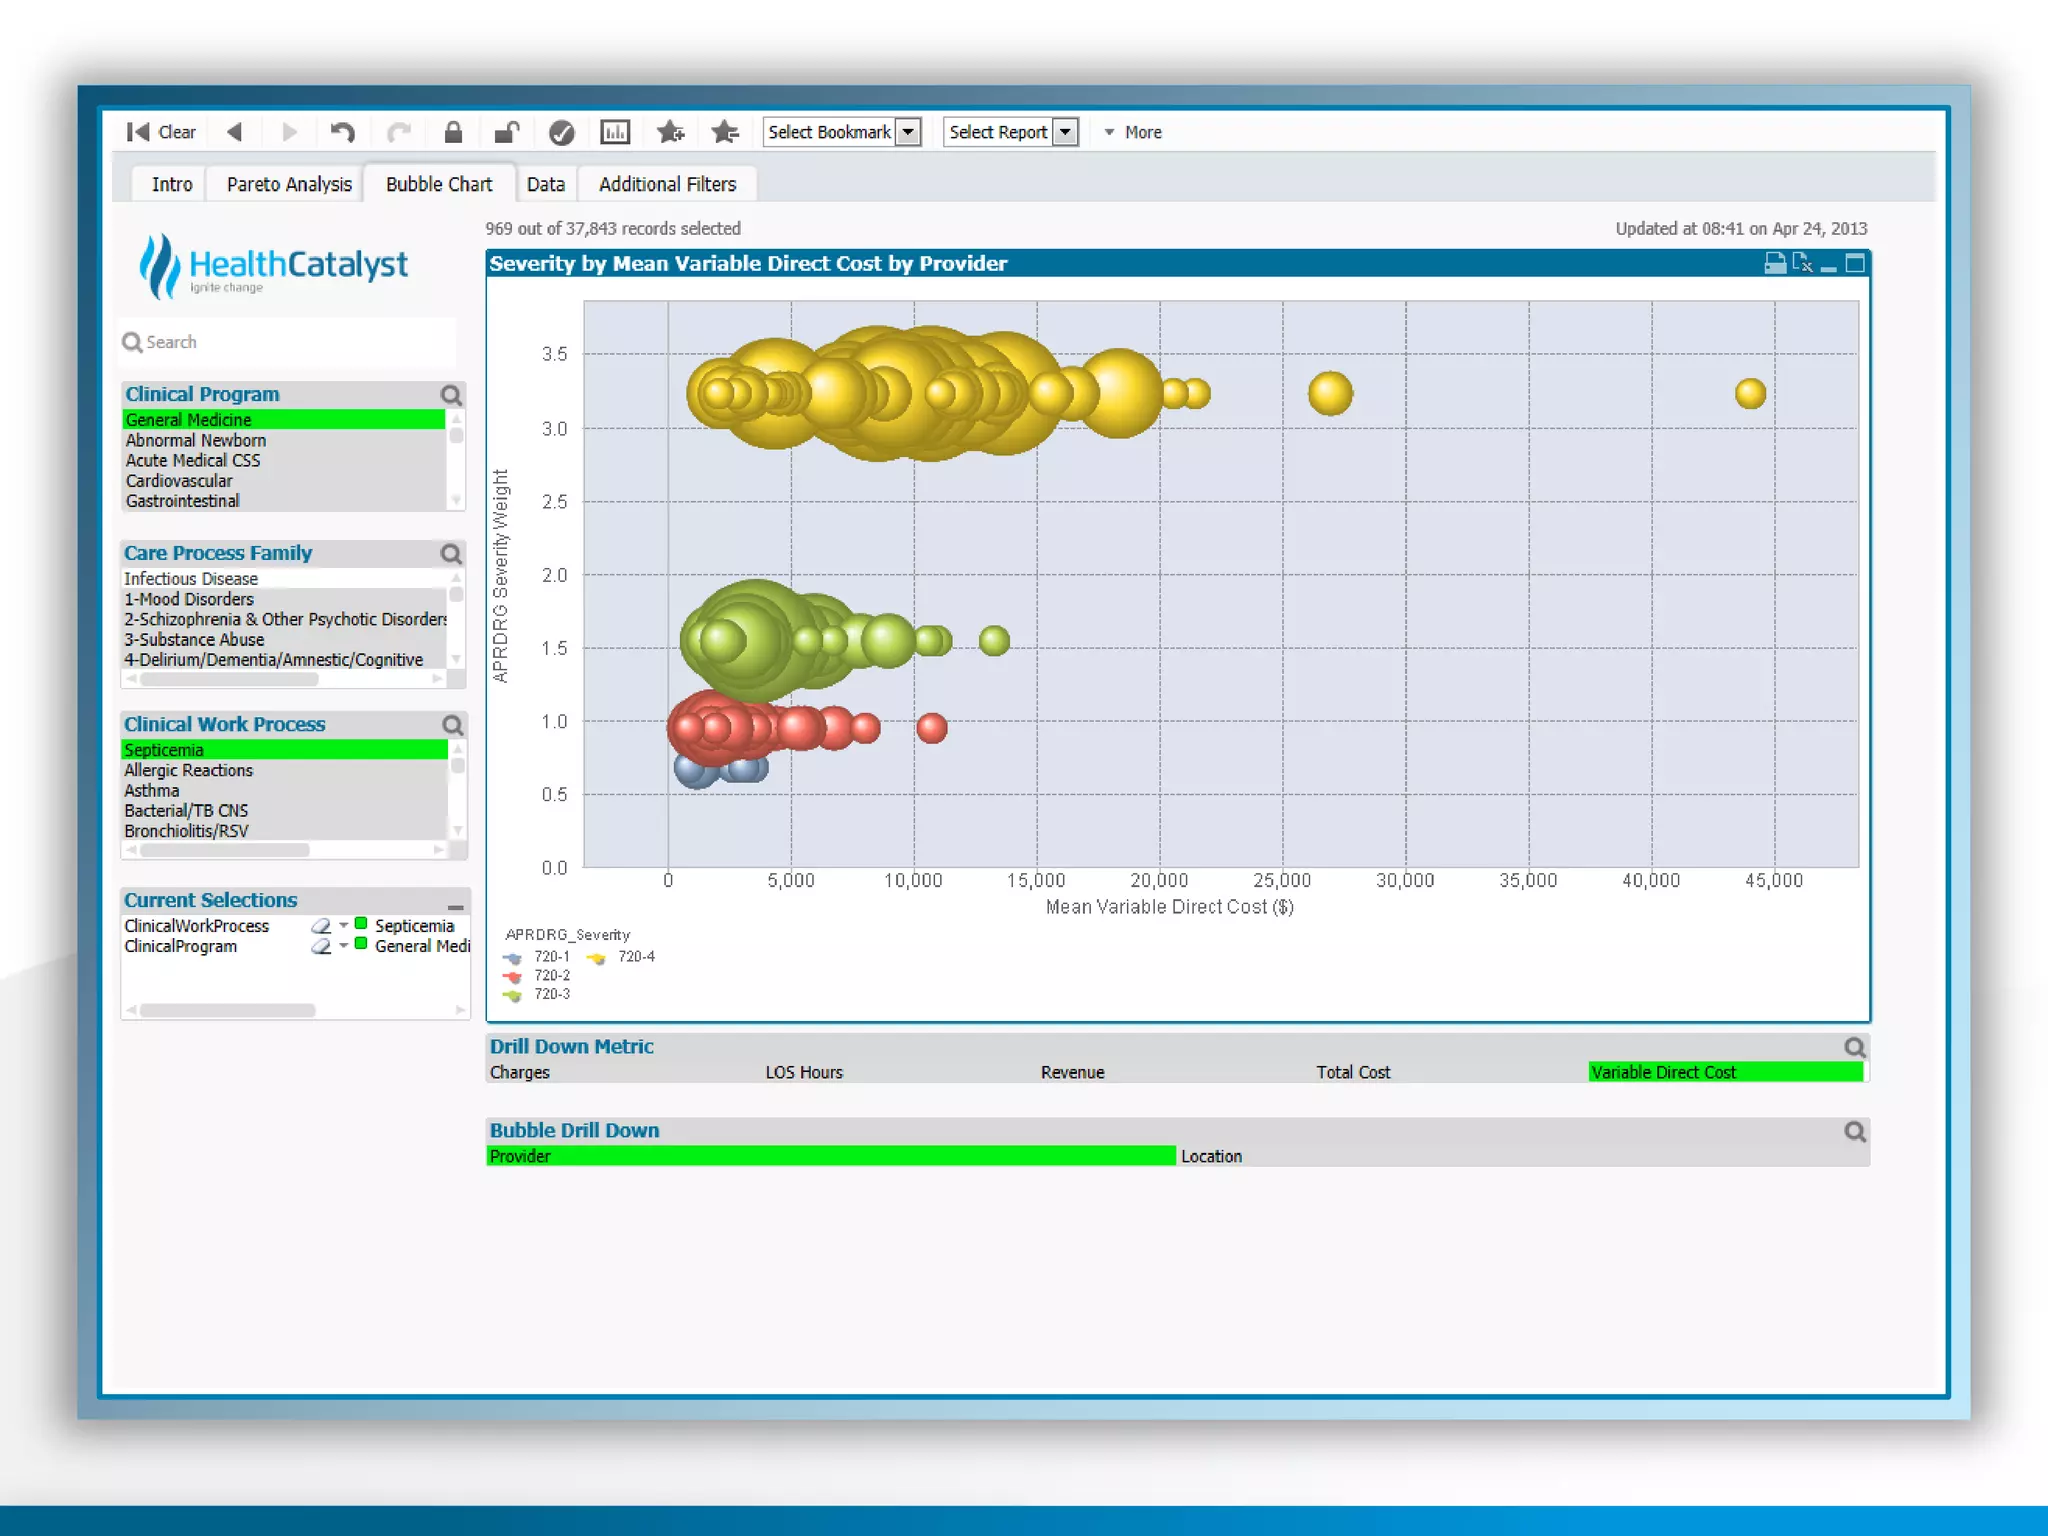Open the Additional Filters tab
This screenshot has height=1536, width=2048.
667,184
